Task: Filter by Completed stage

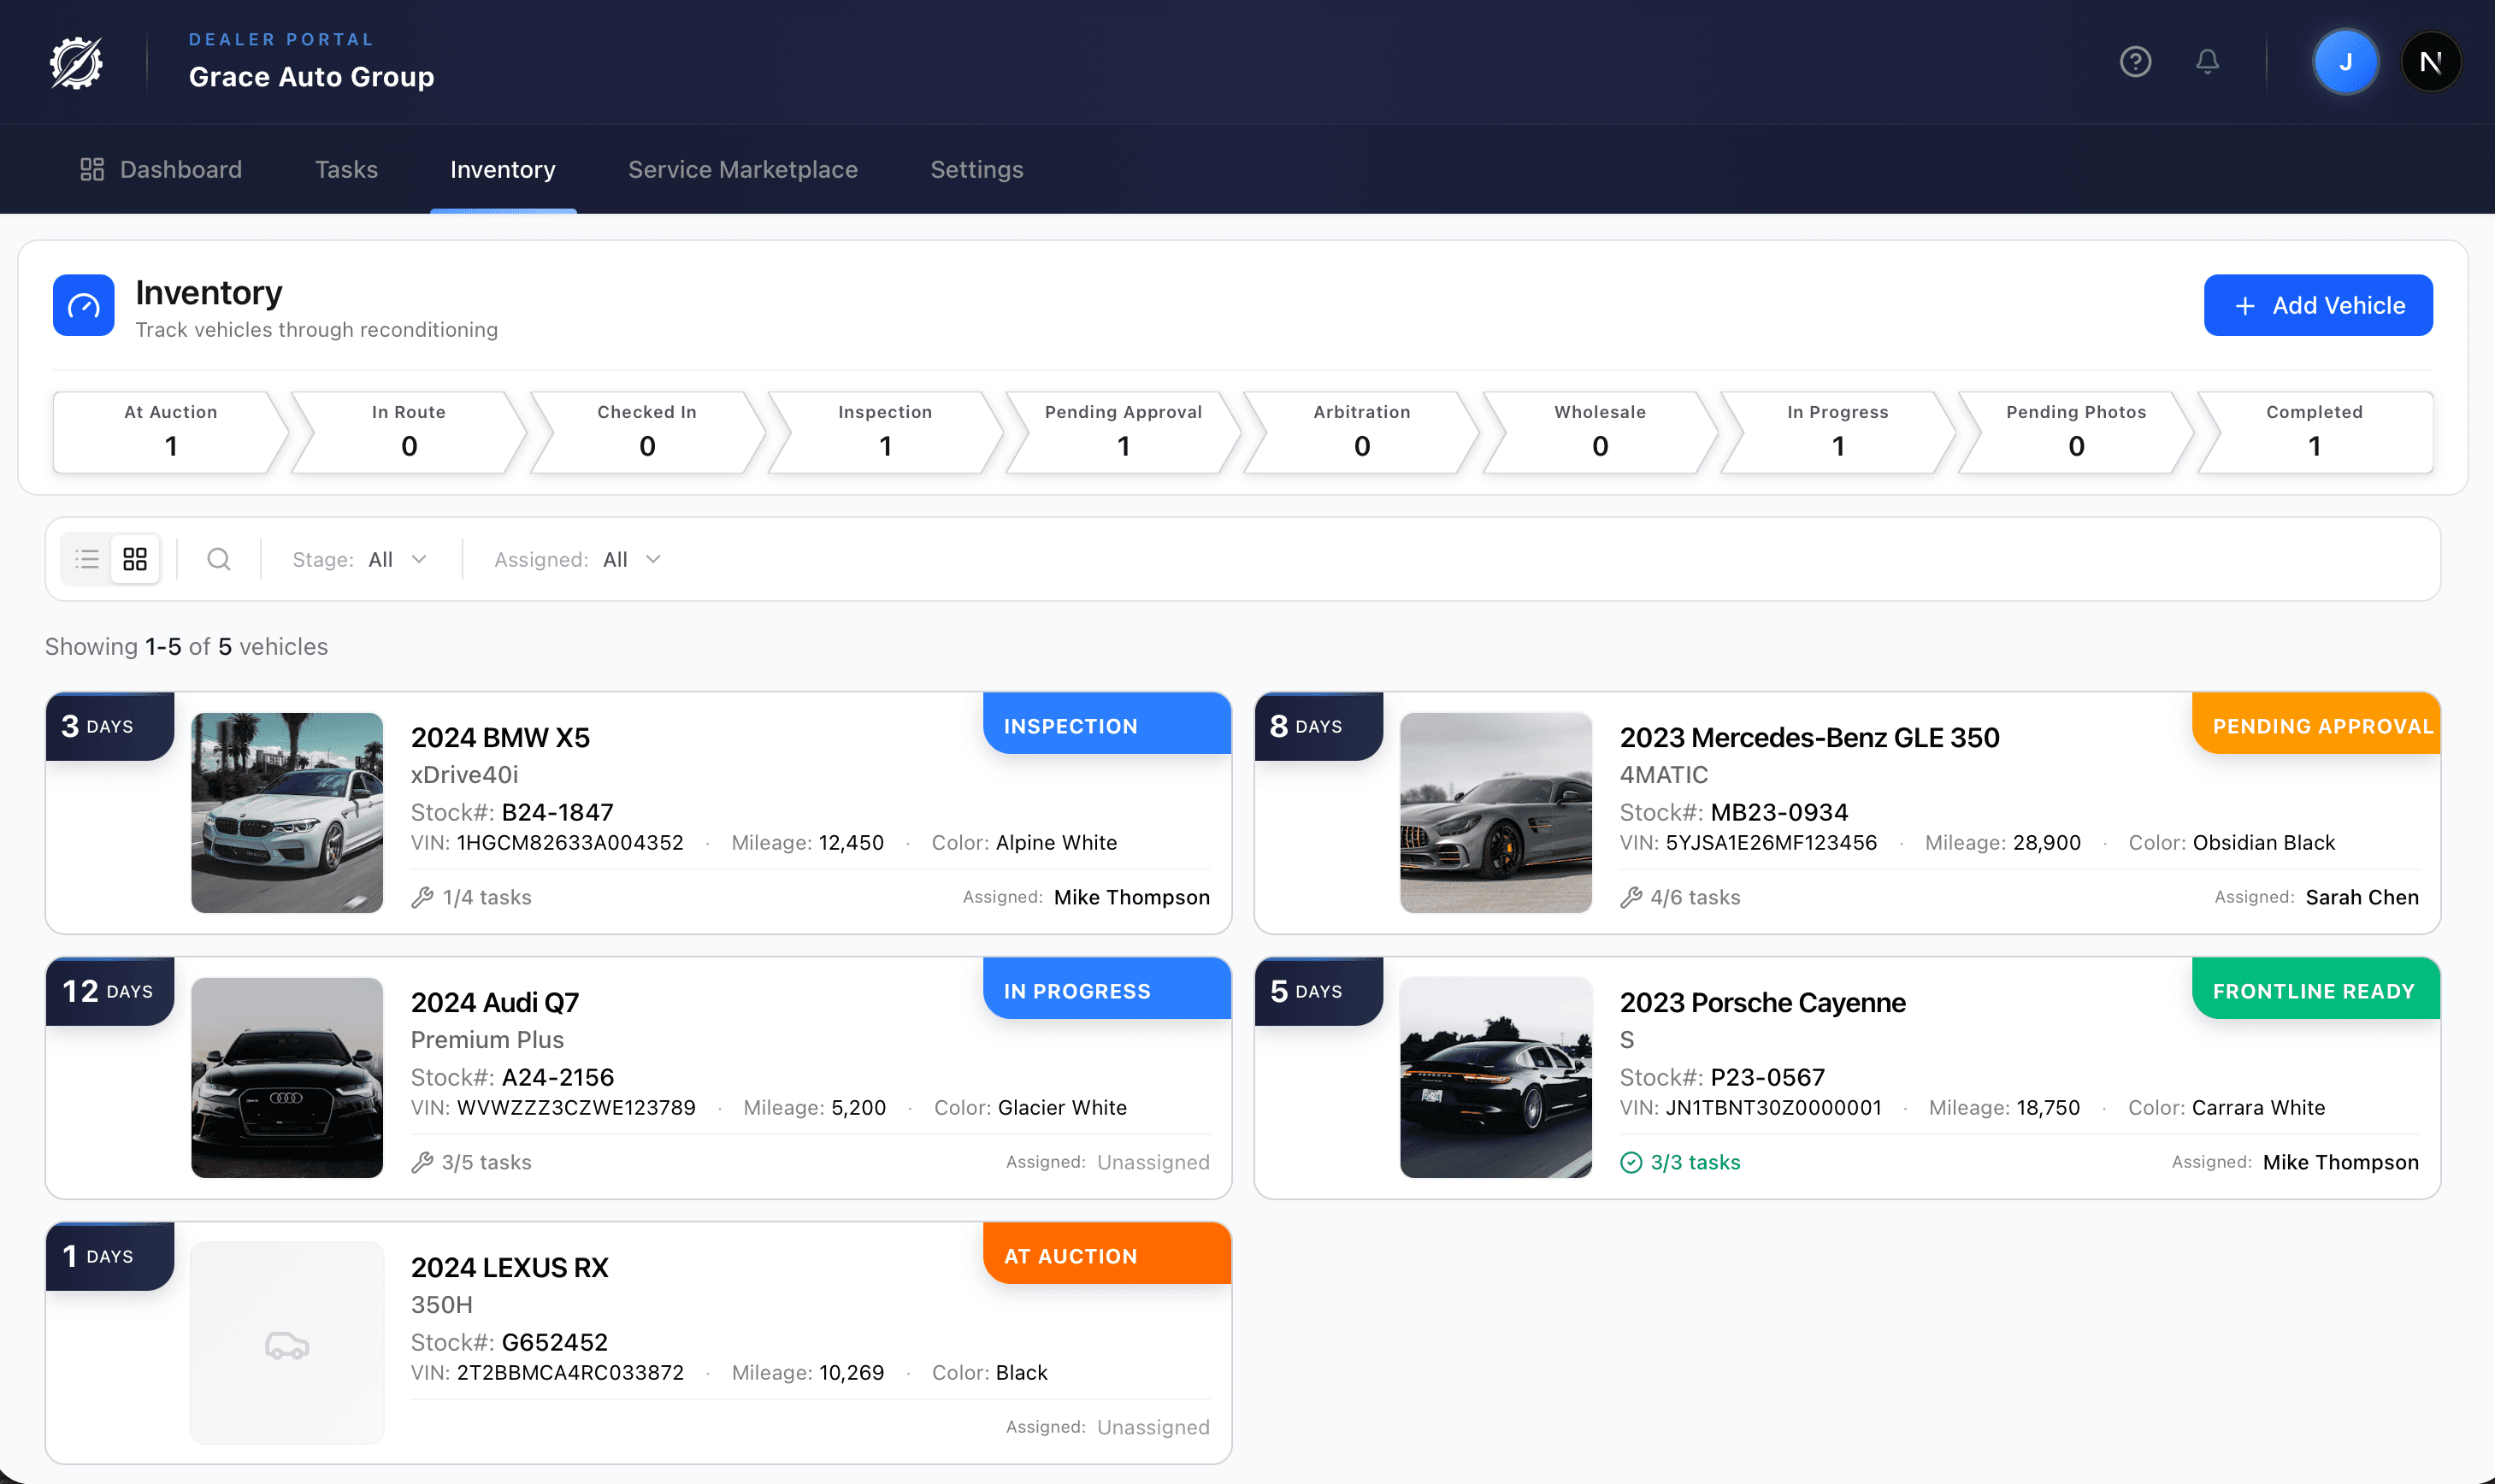Action: (x=2314, y=432)
